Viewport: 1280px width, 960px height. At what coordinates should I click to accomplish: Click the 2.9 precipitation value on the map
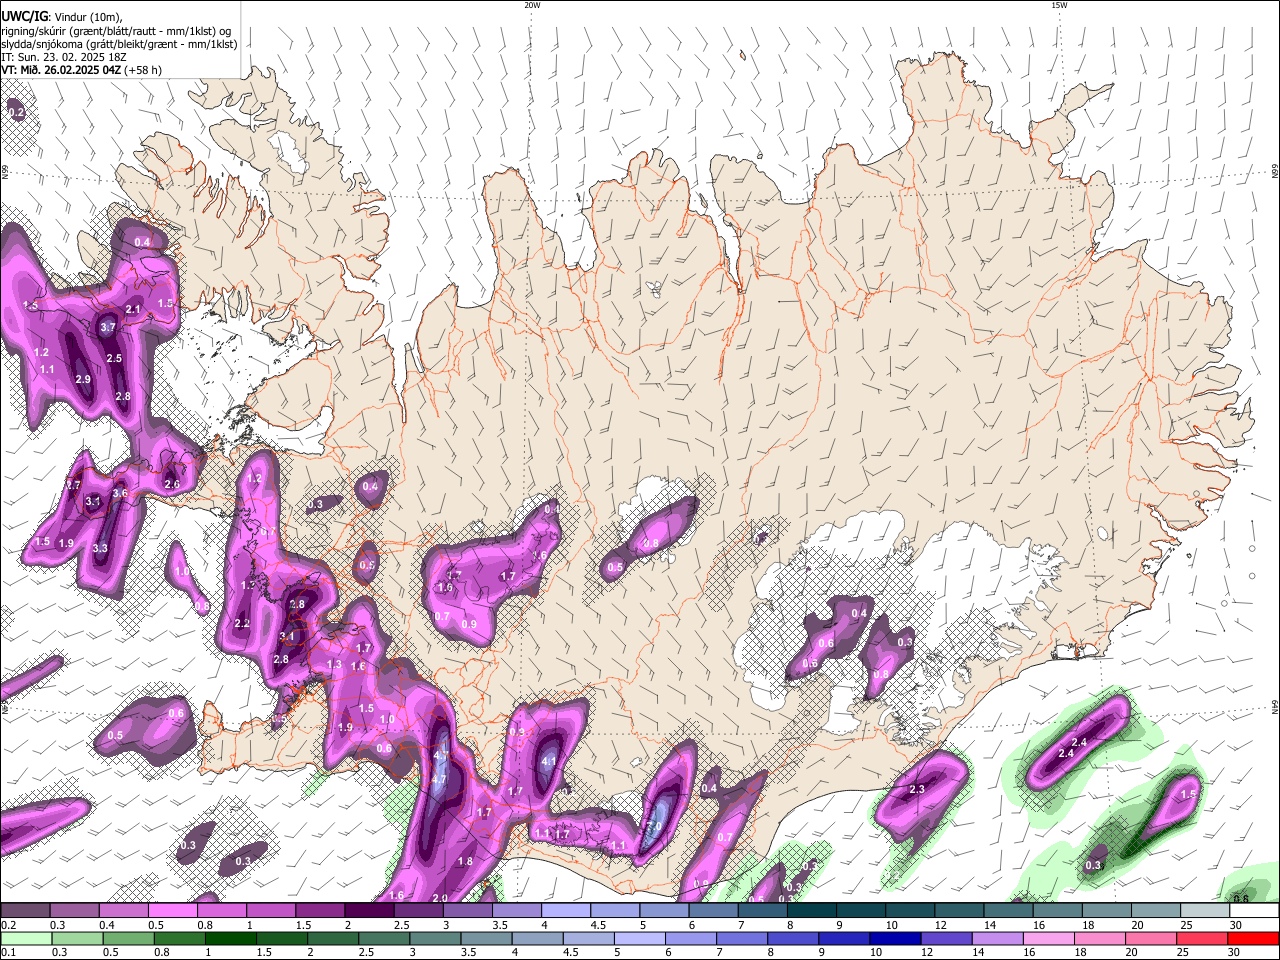pyautogui.click(x=83, y=380)
